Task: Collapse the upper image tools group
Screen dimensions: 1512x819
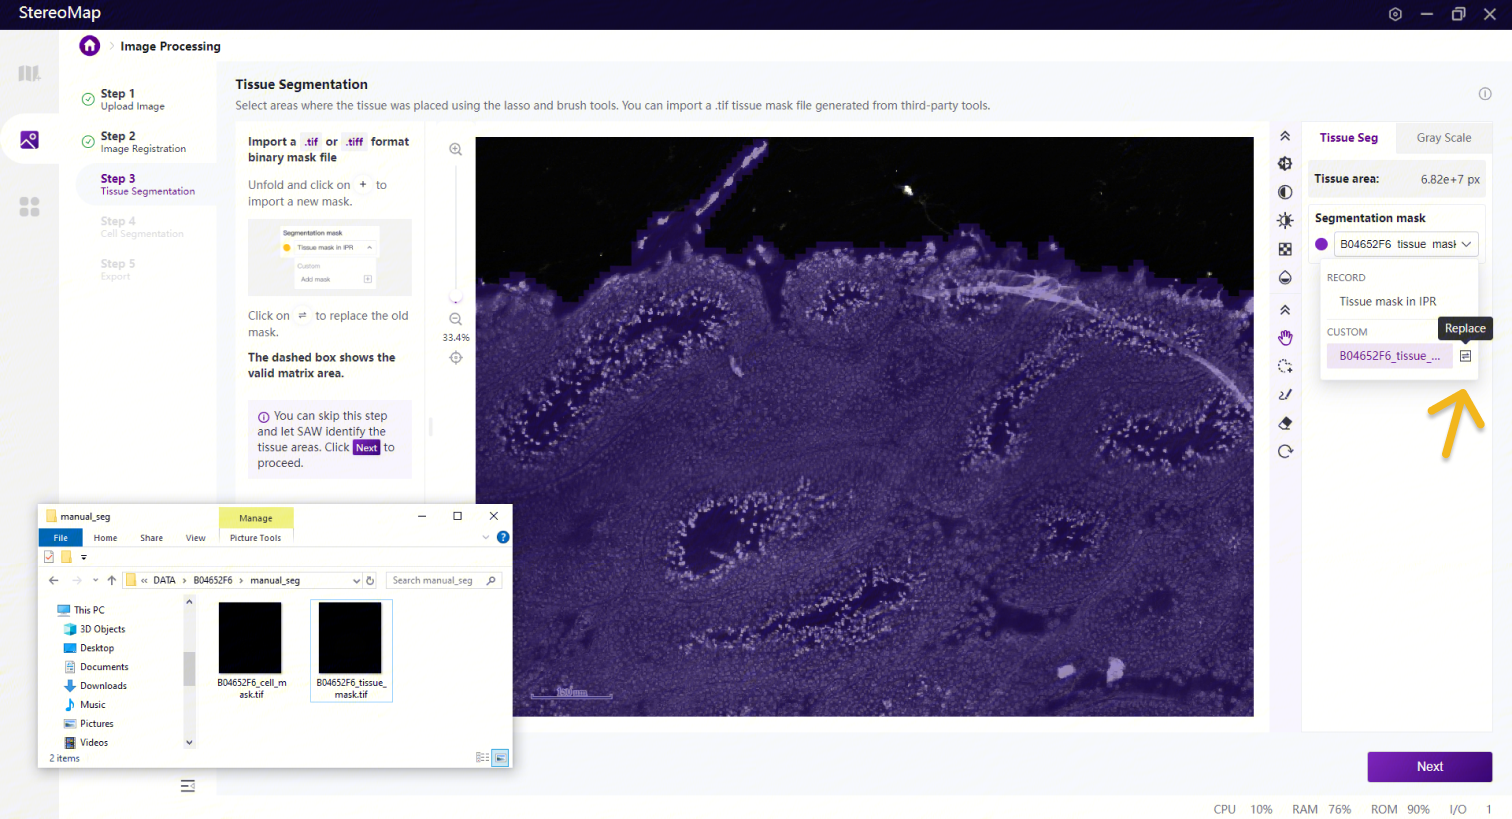Action: (1285, 136)
